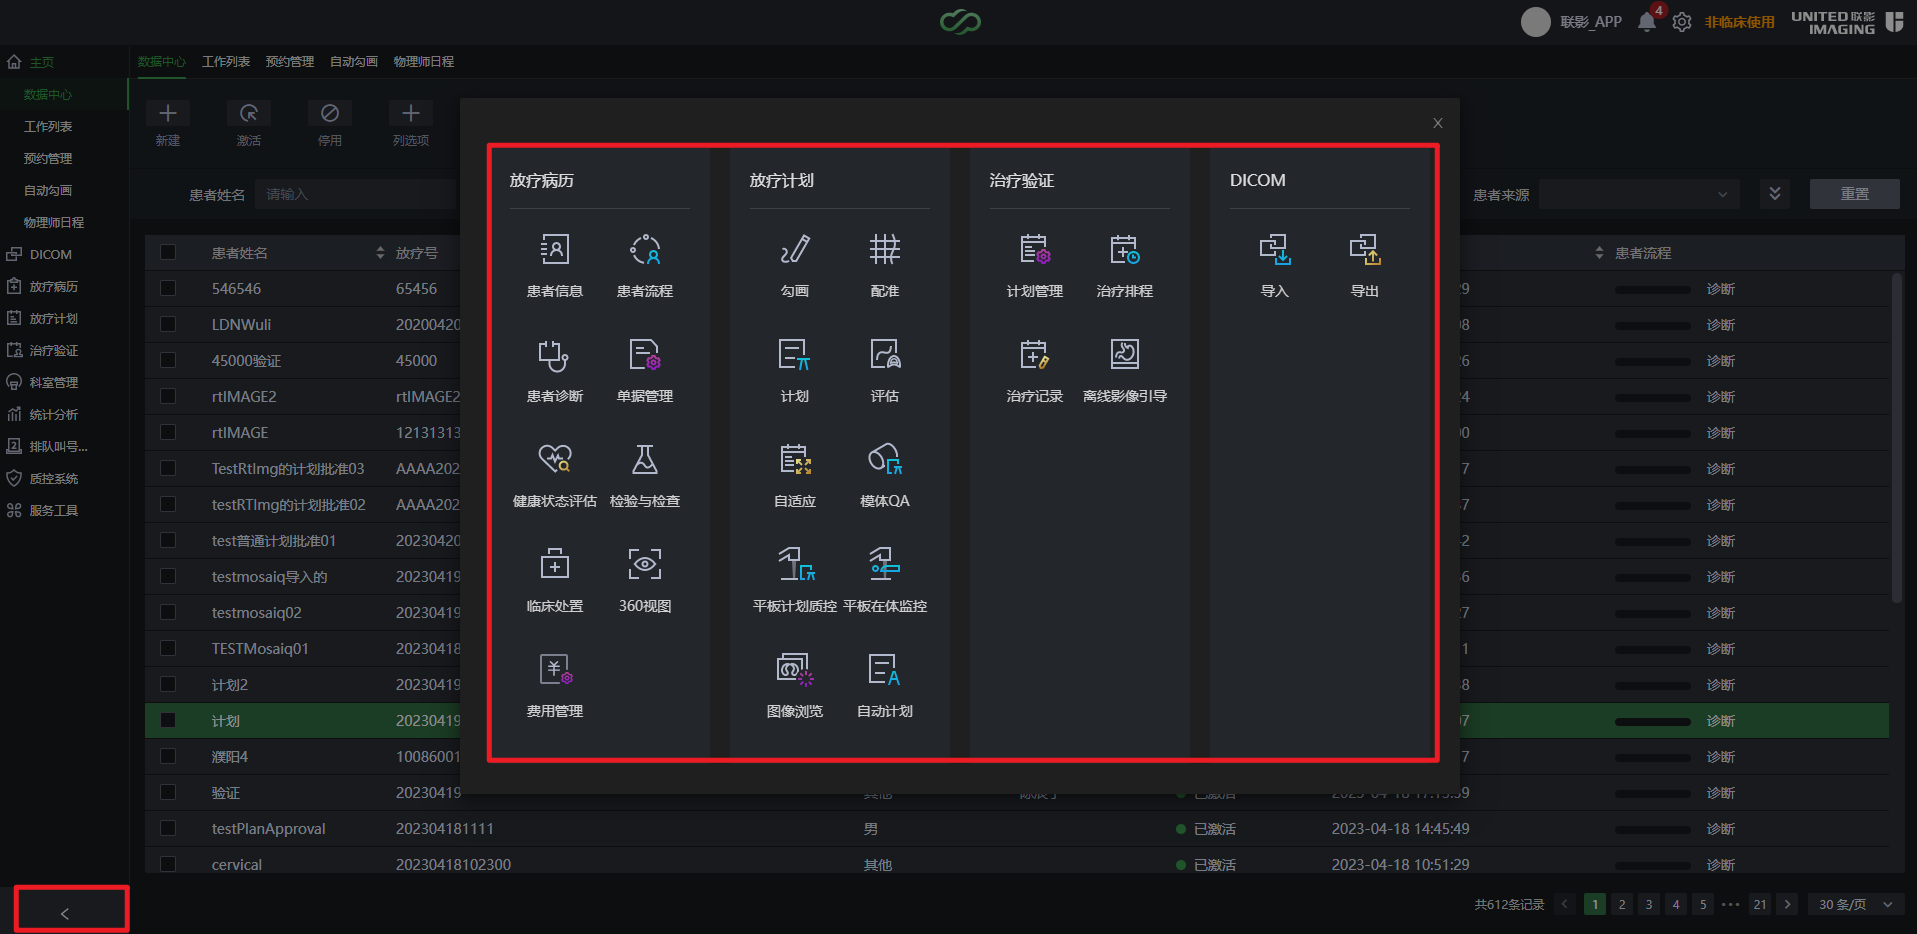Go to page 3 of records

click(1649, 905)
